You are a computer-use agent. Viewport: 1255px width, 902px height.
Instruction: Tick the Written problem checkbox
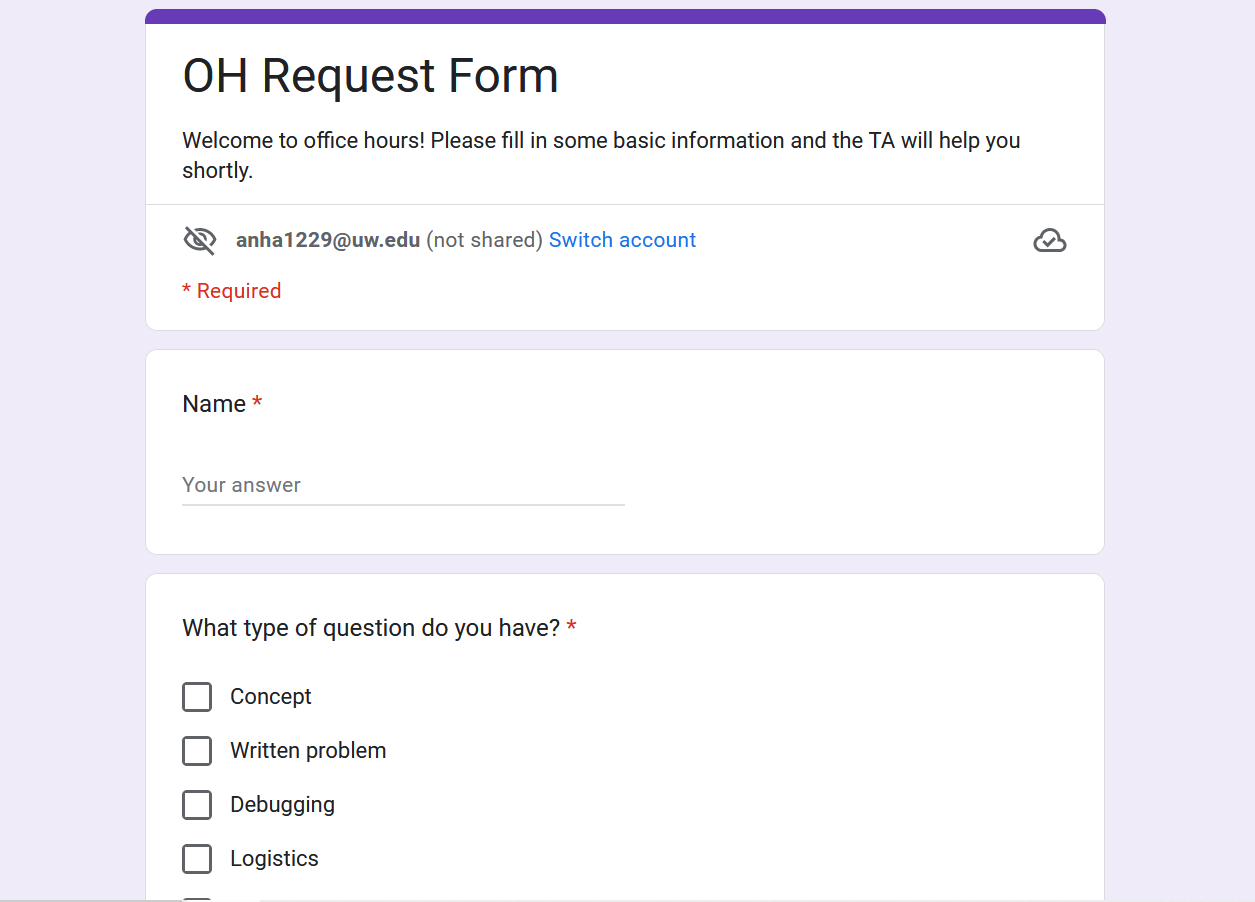pos(197,751)
